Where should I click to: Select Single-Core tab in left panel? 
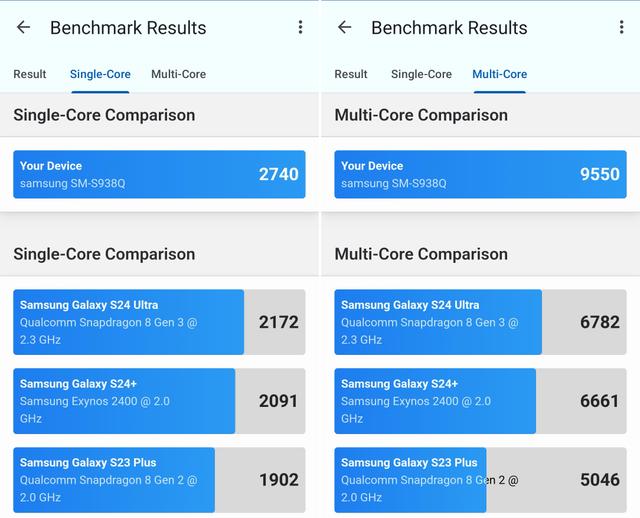tap(100, 74)
